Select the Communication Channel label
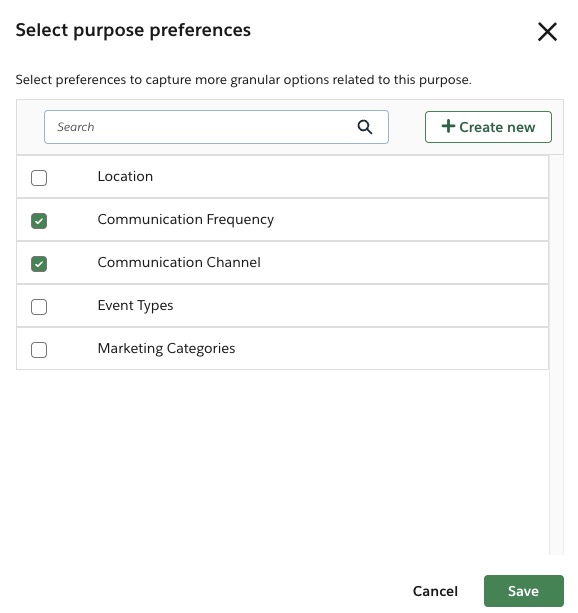The width and height of the screenshot is (578, 613). pyautogui.click(x=179, y=262)
